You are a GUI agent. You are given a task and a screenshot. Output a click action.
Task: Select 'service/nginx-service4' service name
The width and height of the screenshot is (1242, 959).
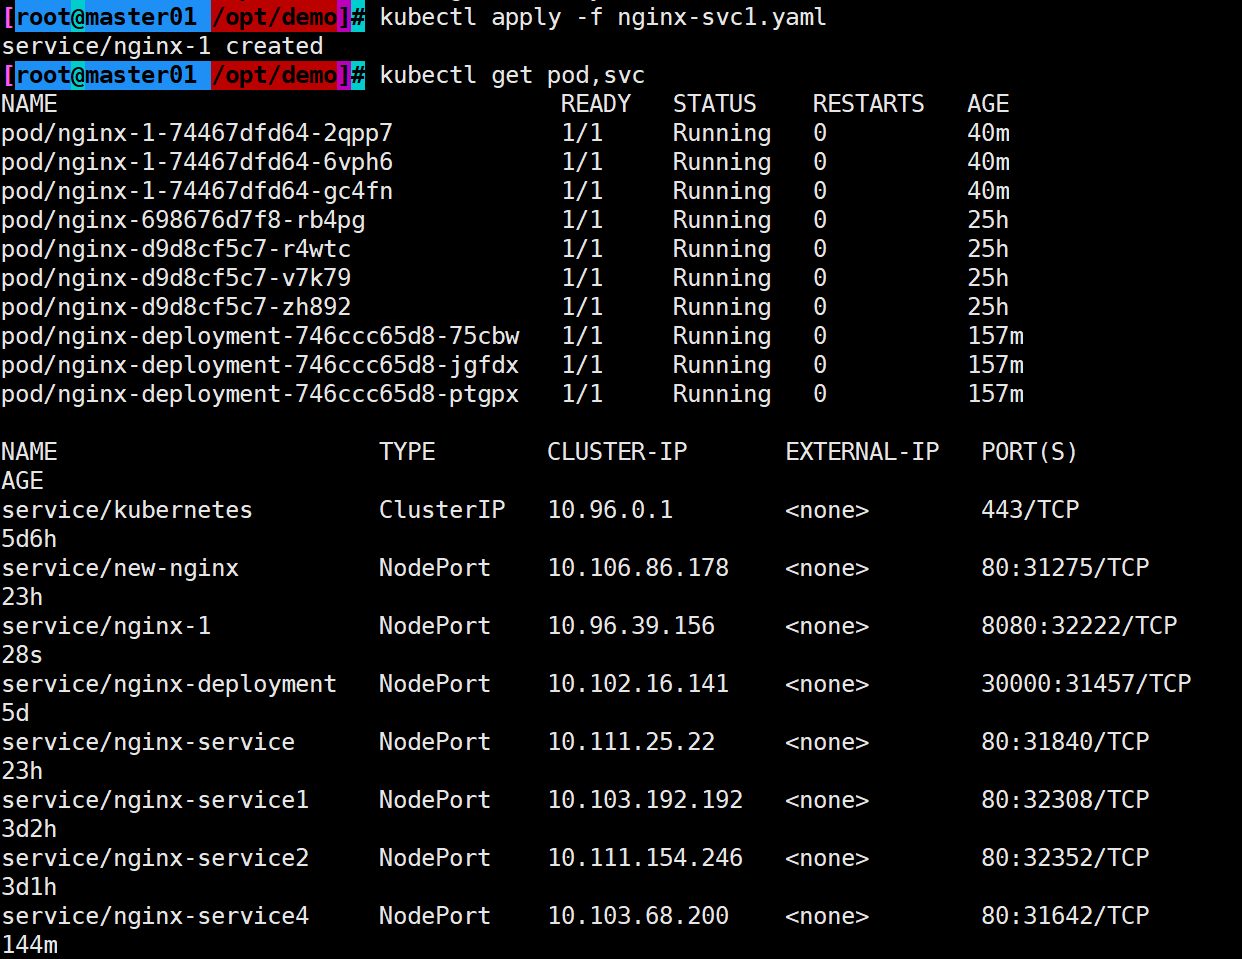(155, 916)
